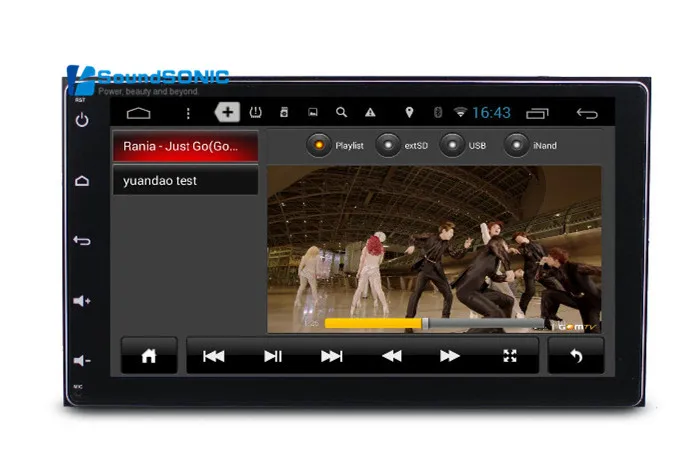
Task: Tap the player home button at bottom left
Action: [x=149, y=356]
